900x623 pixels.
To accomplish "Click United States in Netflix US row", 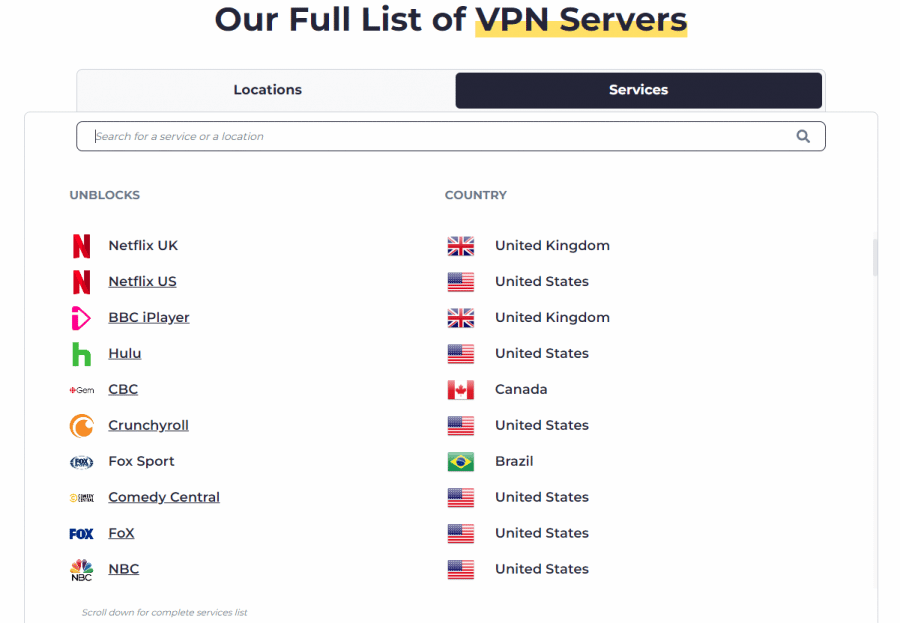I will [x=542, y=281].
